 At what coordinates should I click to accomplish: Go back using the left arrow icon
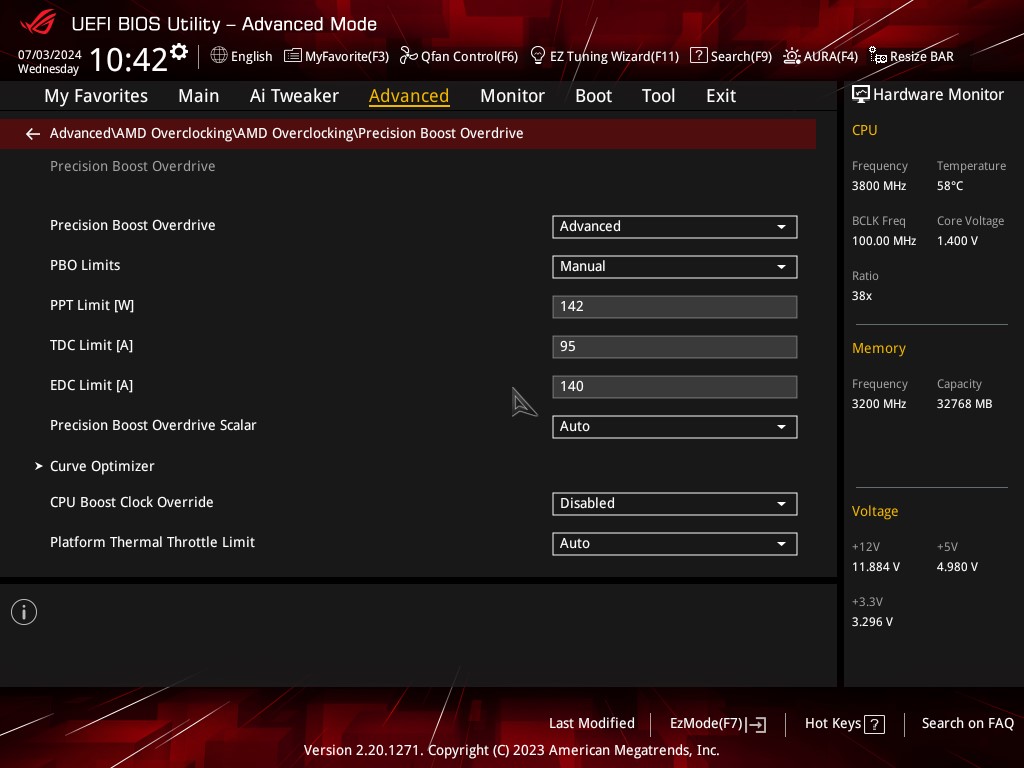point(33,134)
